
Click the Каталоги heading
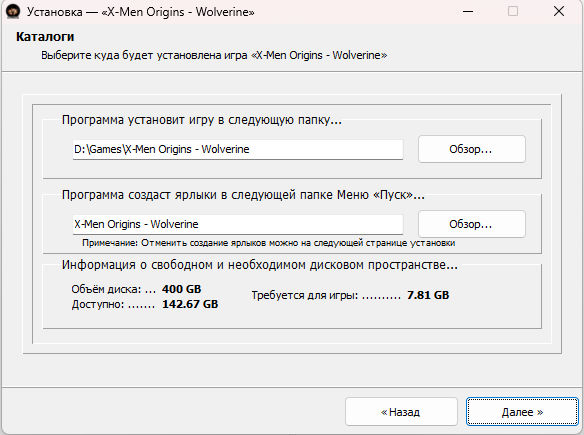click(45, 37)
